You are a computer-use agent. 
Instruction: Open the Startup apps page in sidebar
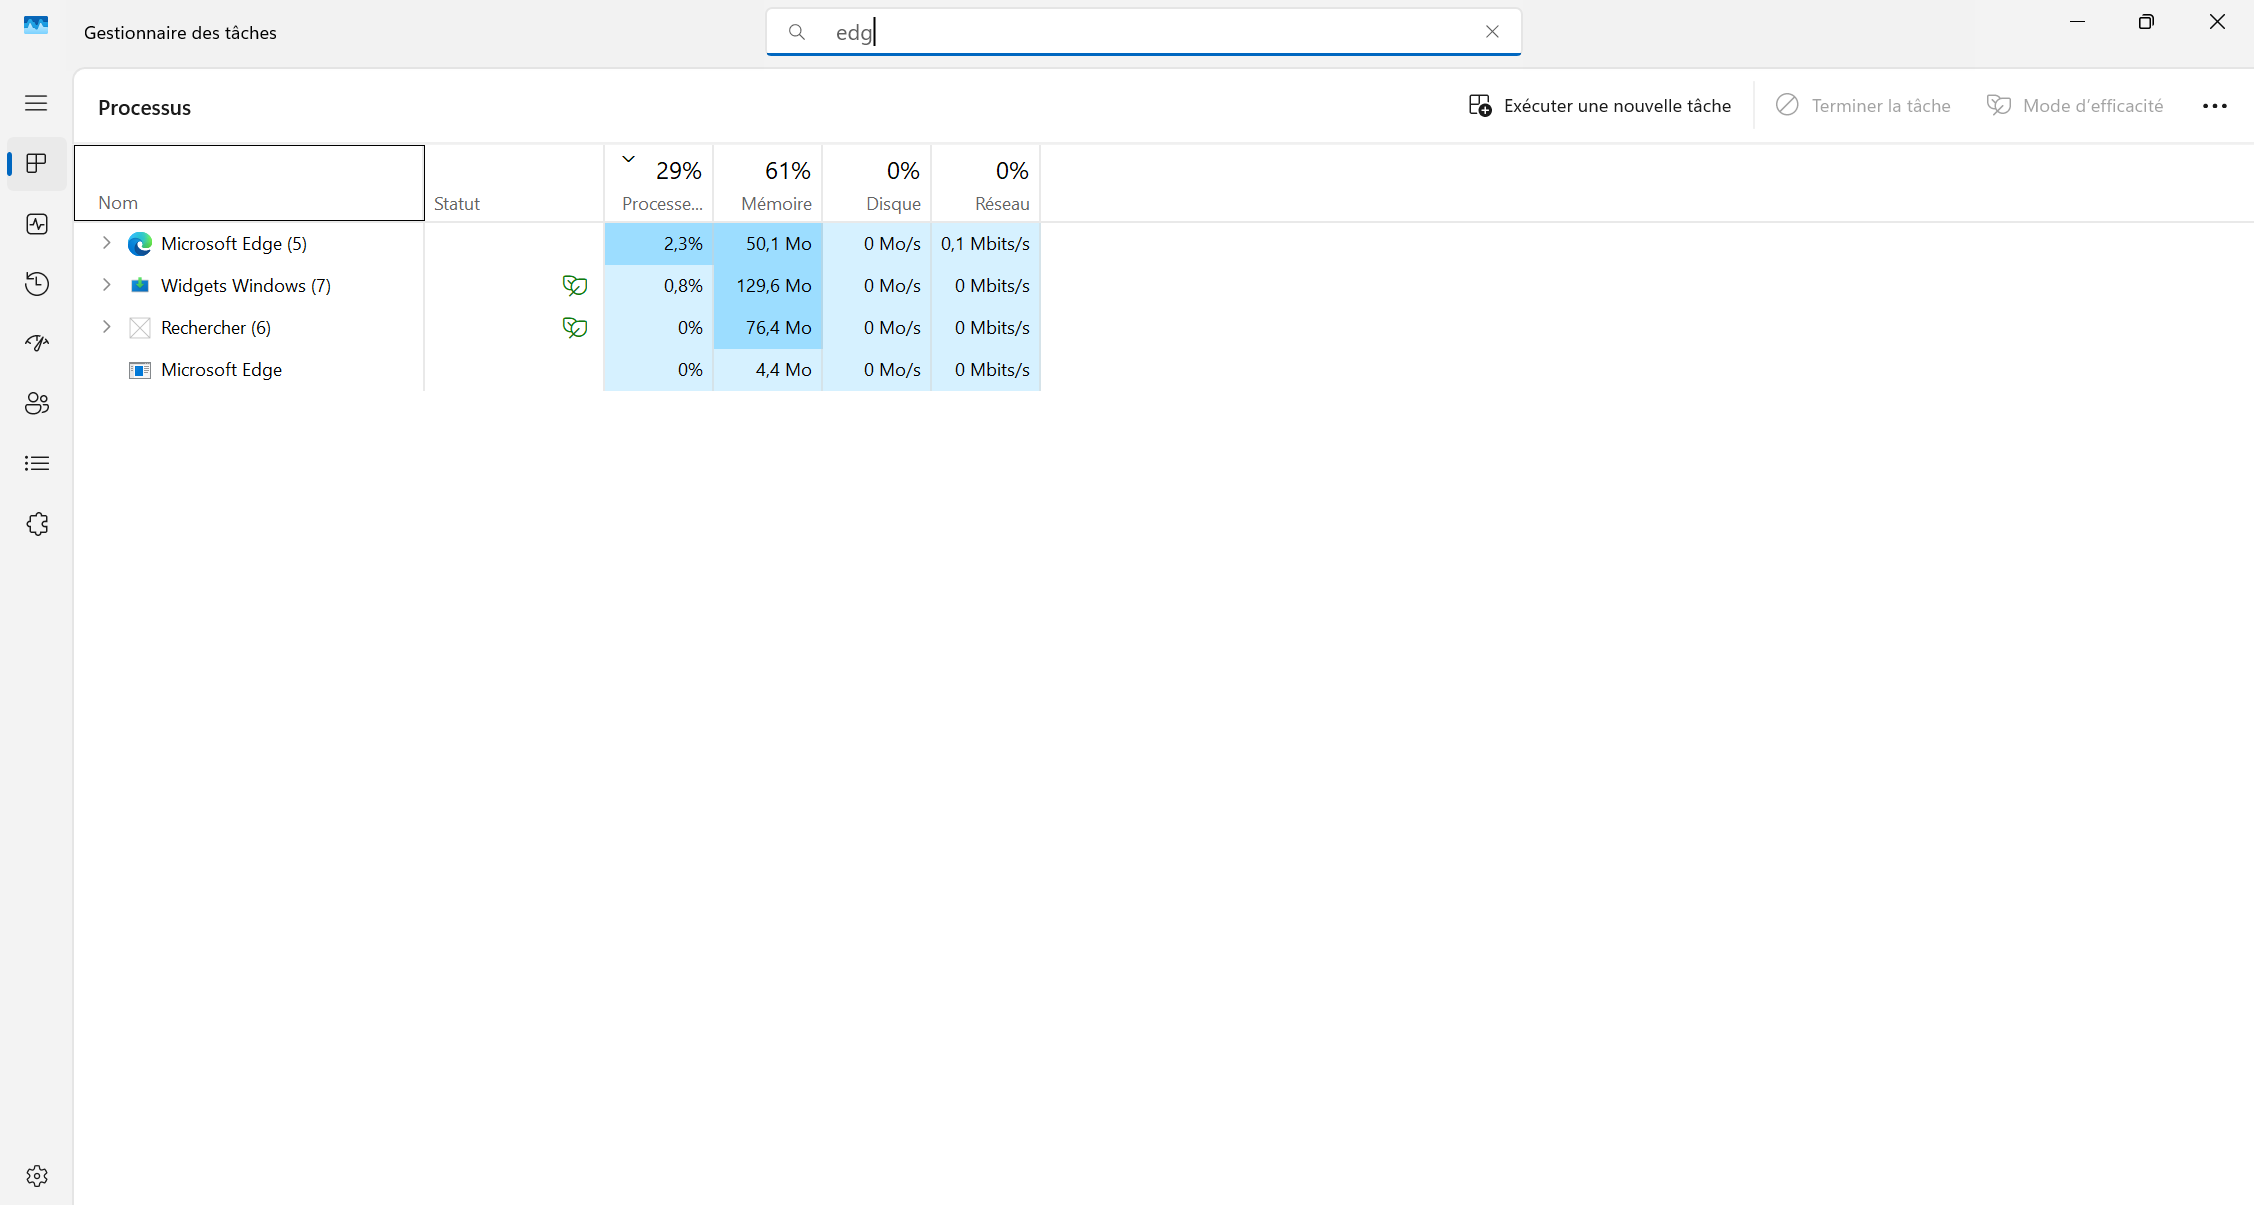pyautogui.click(x=37, y=344)
